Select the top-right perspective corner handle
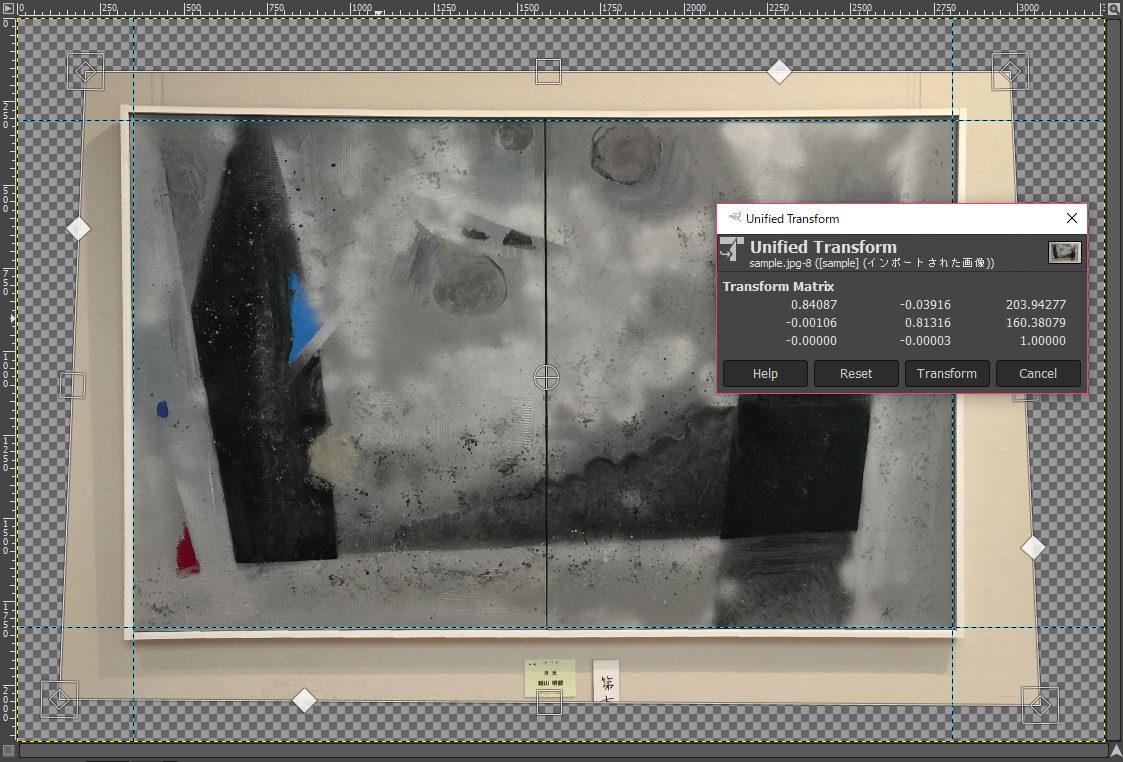This screenshot has width=1123, height=762. pyautogui.click(x=1010, y=72)
